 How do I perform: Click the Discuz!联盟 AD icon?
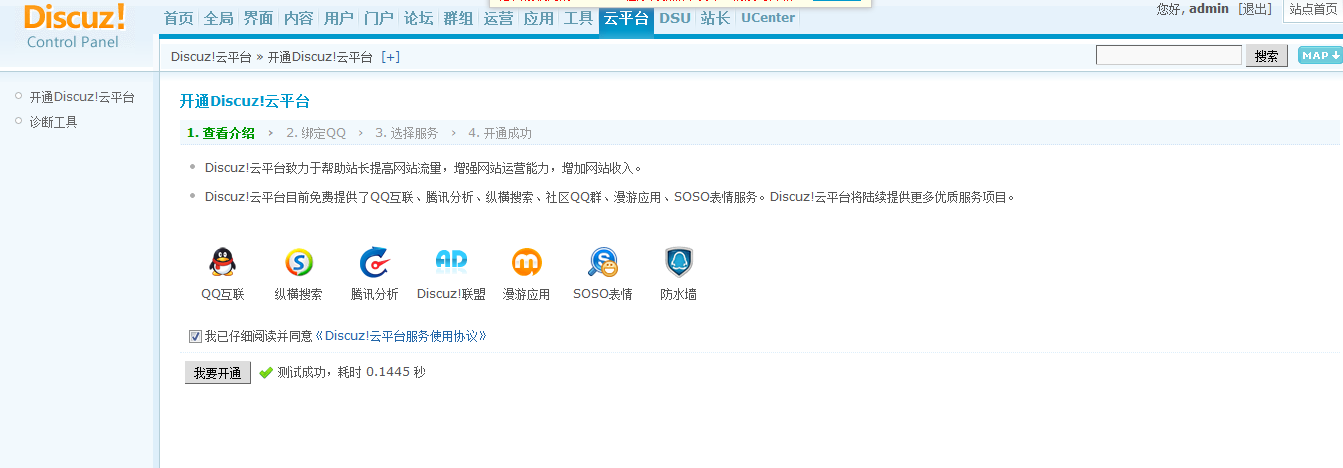click(451, 261)
